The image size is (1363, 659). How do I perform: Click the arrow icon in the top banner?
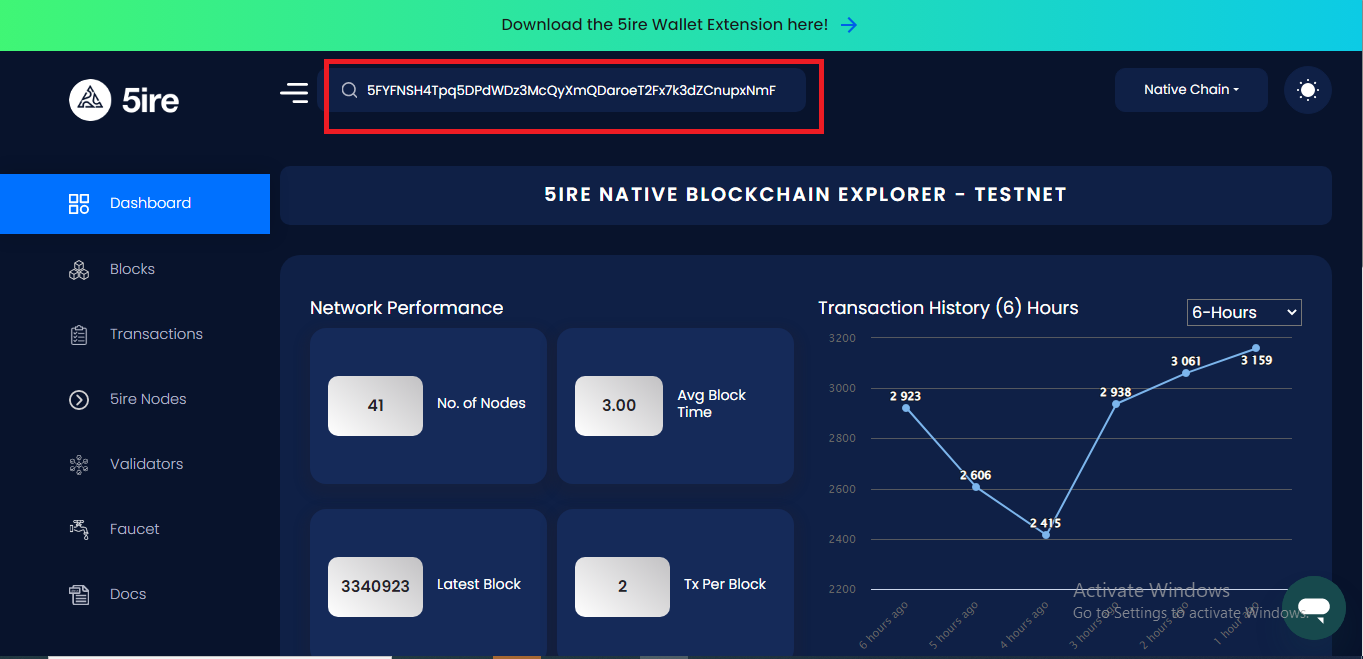848,24
